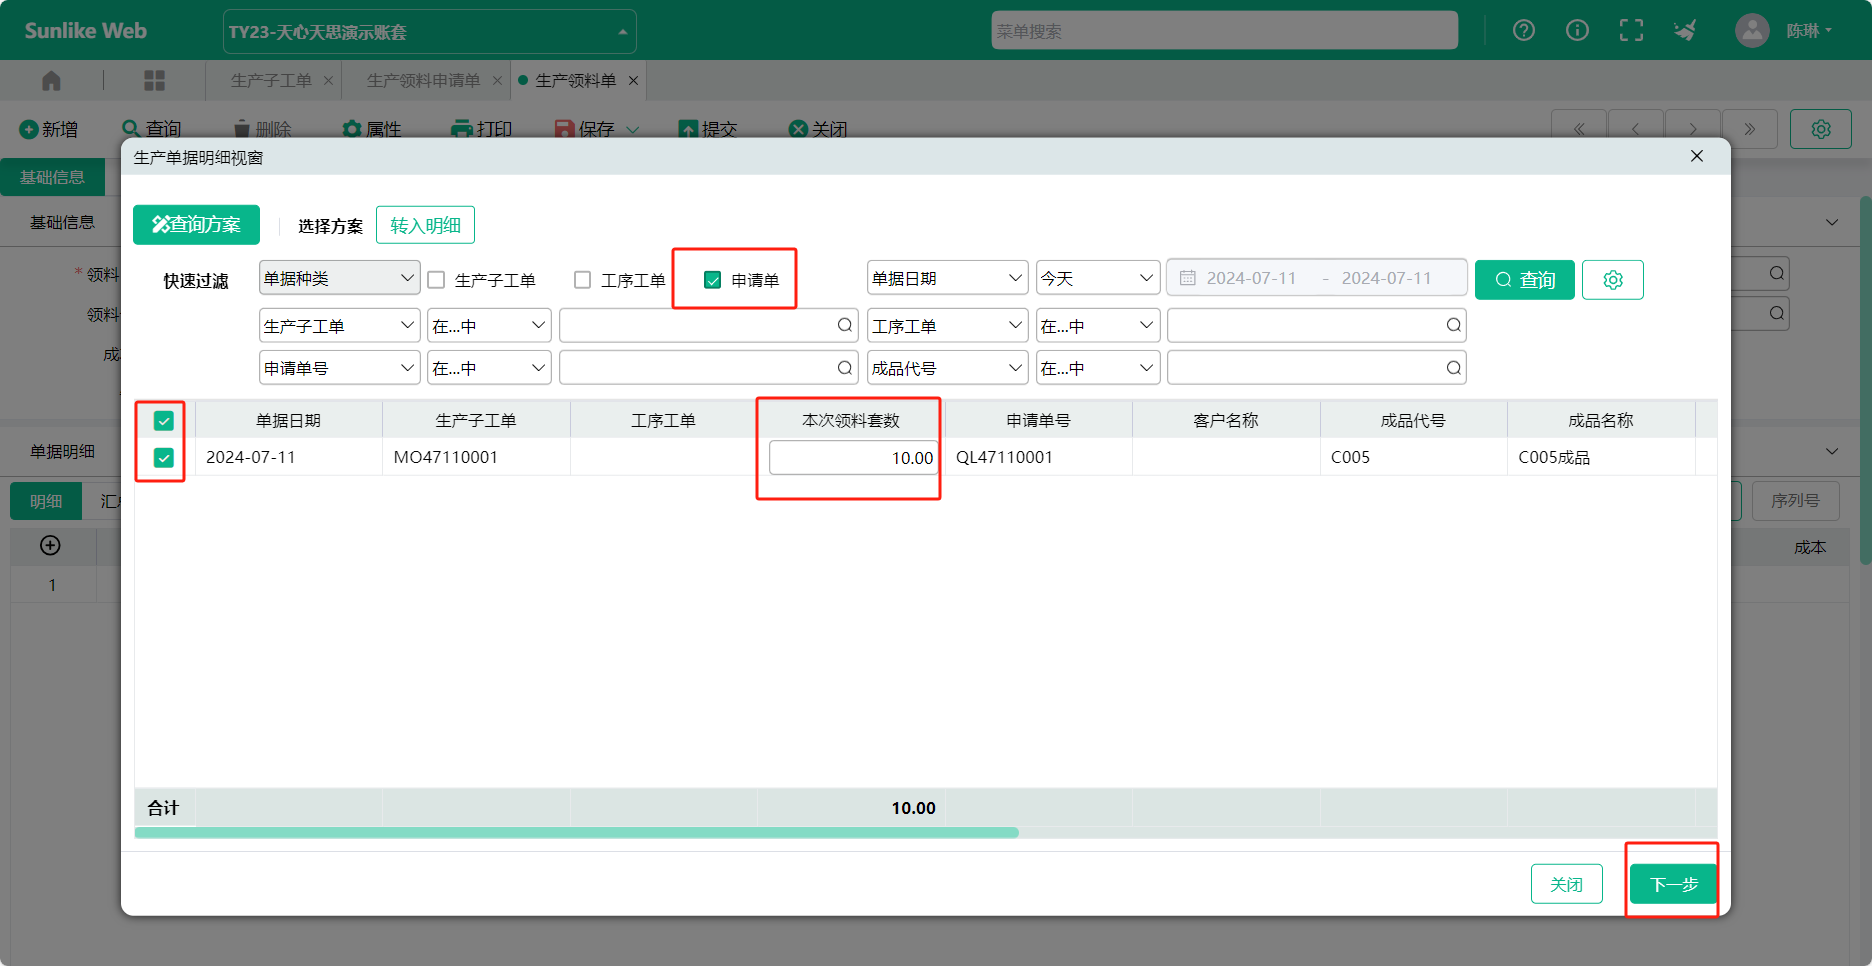
Task: Open the 单据日期 dropdown
Action: tap(948, 278)
